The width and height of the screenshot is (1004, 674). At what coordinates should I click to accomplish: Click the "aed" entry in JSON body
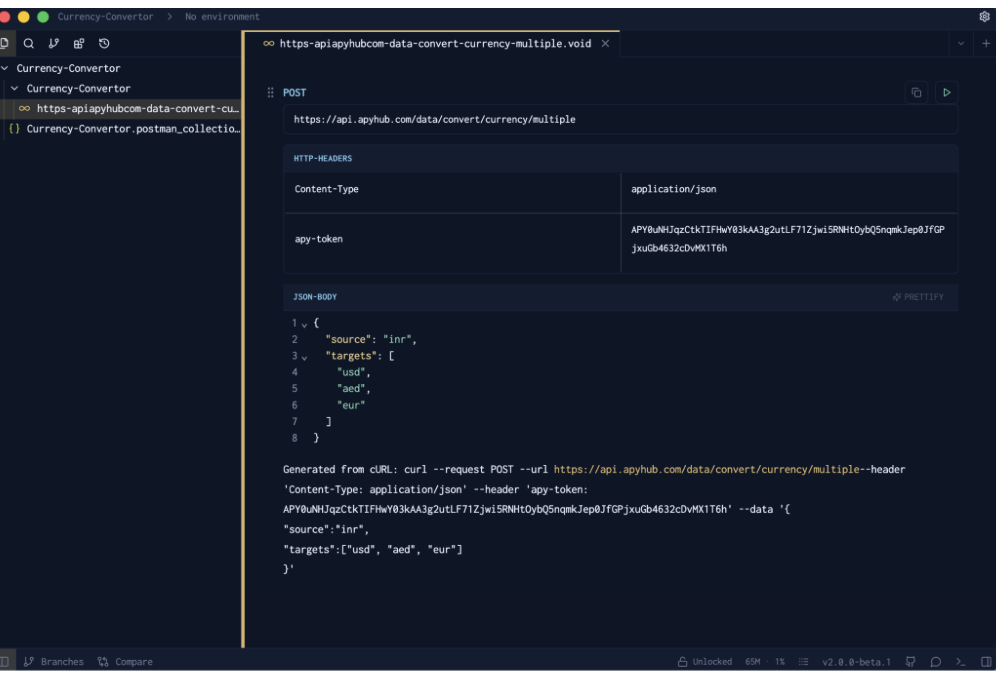coord(352,389)
